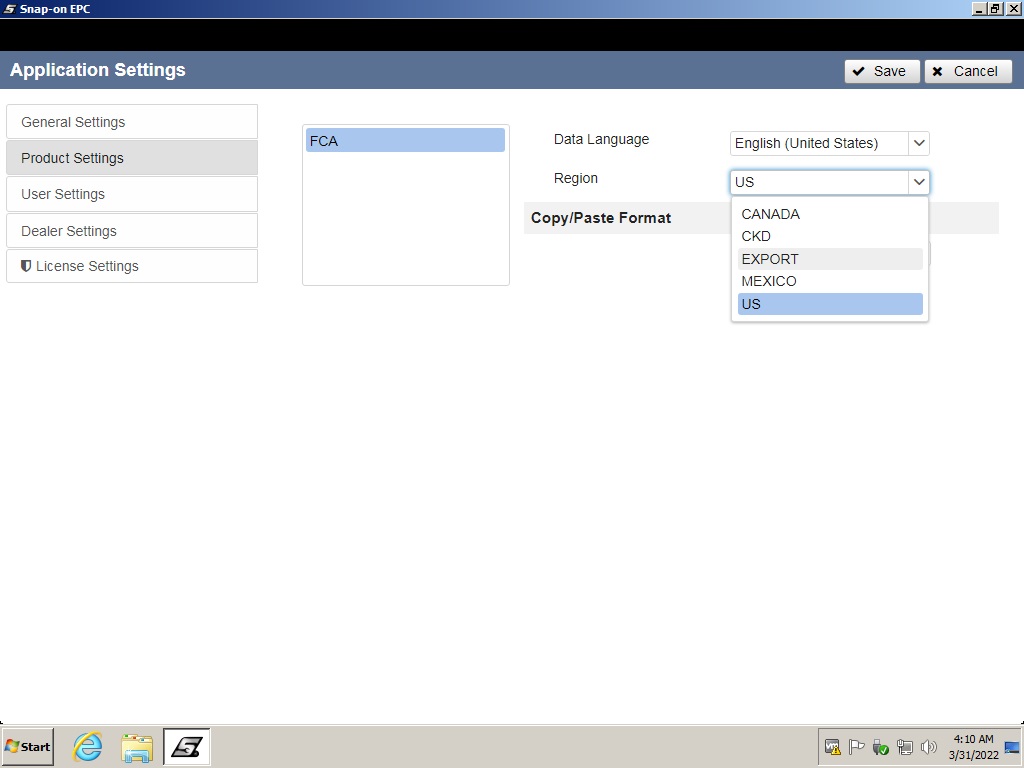Choose MEXICO from the Region list

point(830,281)
